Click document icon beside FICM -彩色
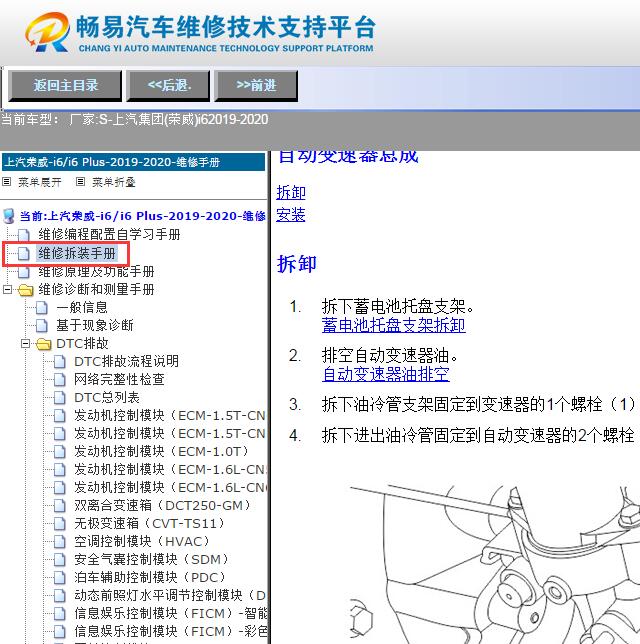640x644 pixels. [60, 632]
